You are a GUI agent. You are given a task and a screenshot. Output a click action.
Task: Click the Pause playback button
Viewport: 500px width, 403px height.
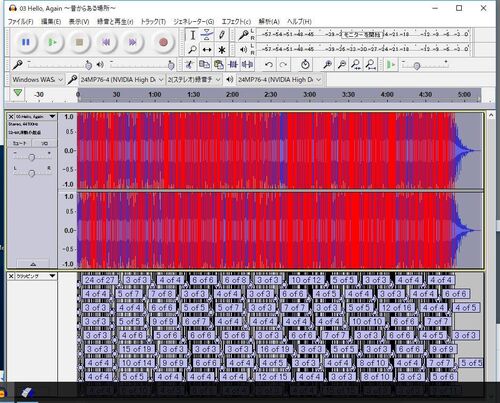(26, 42)
